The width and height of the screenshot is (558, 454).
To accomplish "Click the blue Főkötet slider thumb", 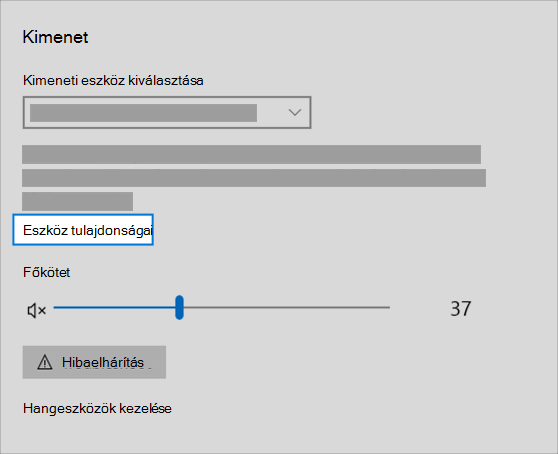I will 179,307.
